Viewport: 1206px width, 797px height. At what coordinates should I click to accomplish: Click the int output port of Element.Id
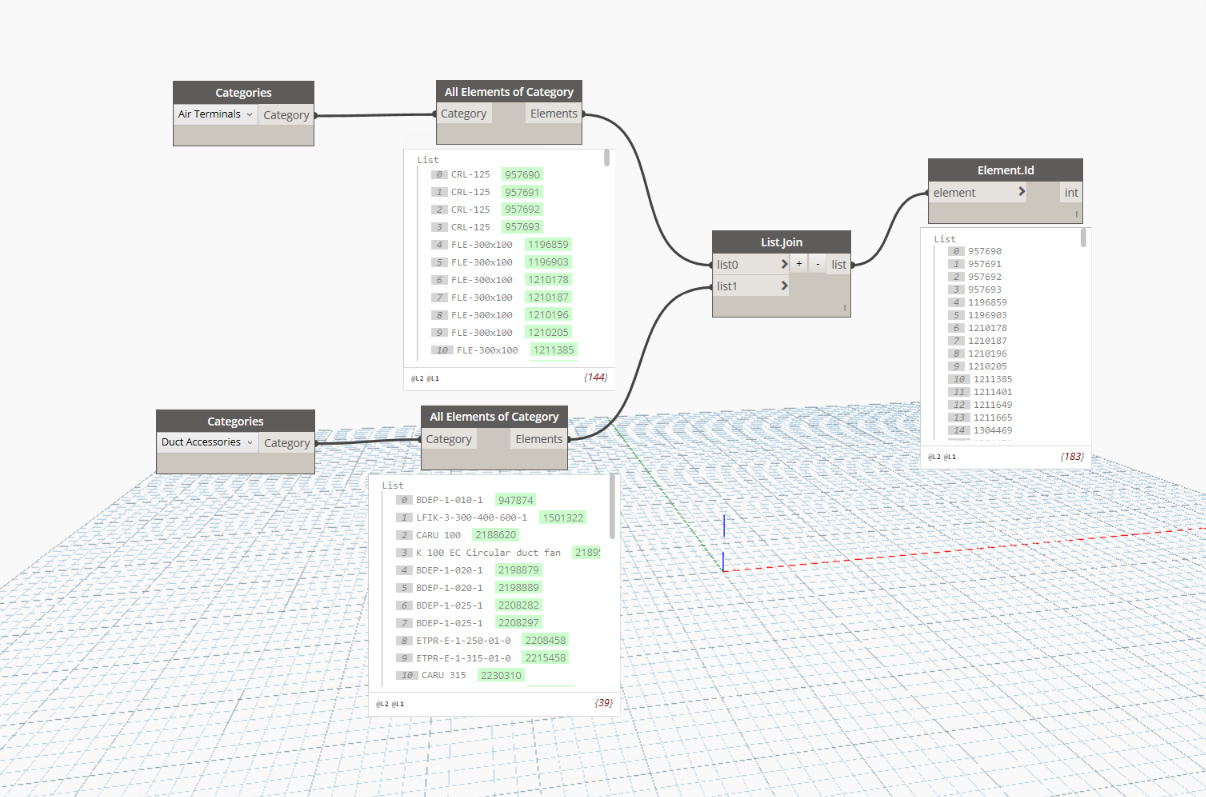point(1071,192)
